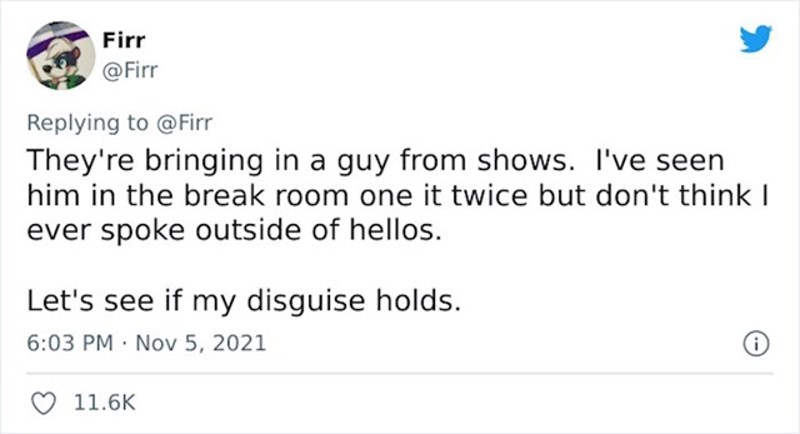Click the "Replying to" label text
The height and width of the screenshot is (434, 800).
(x=83, y=120)
